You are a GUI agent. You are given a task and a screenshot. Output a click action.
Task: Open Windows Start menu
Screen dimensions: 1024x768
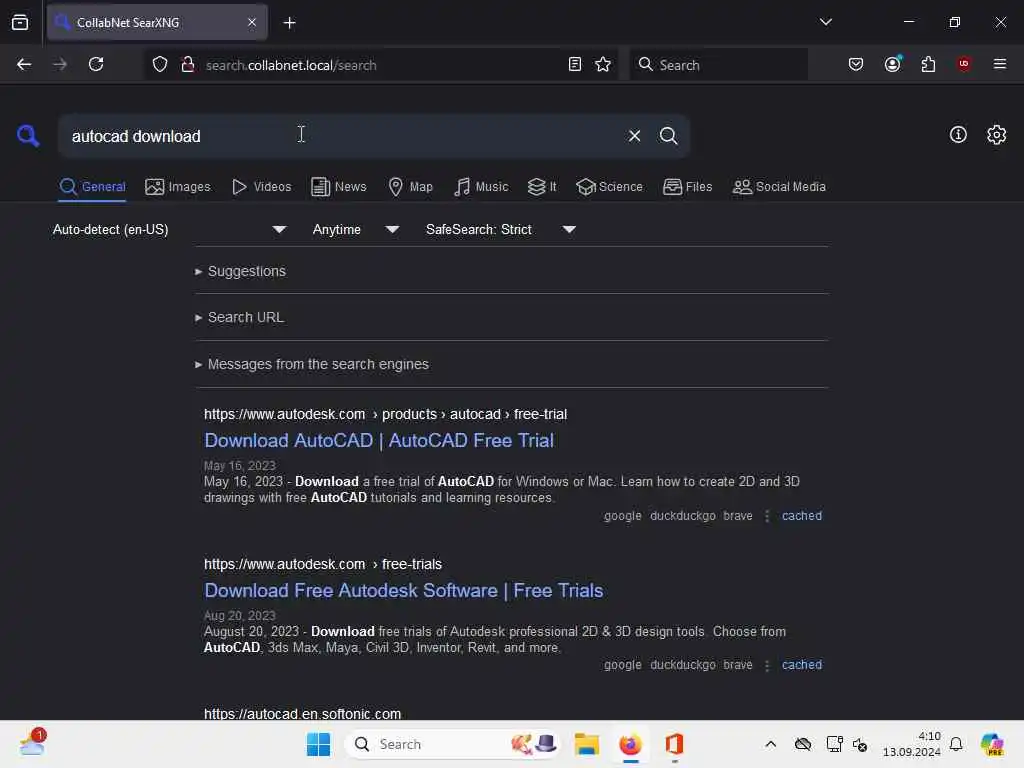point(318,744)
